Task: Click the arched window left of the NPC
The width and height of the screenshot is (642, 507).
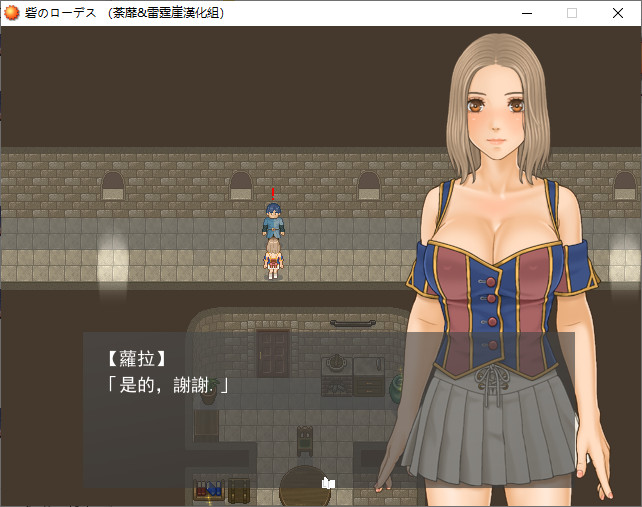Action: [241, 185]
